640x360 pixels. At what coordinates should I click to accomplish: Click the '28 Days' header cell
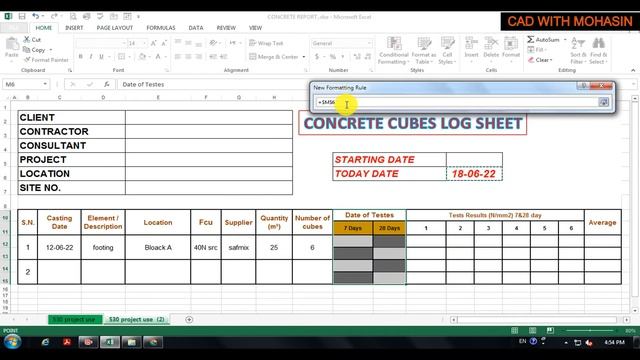(389, 228)
